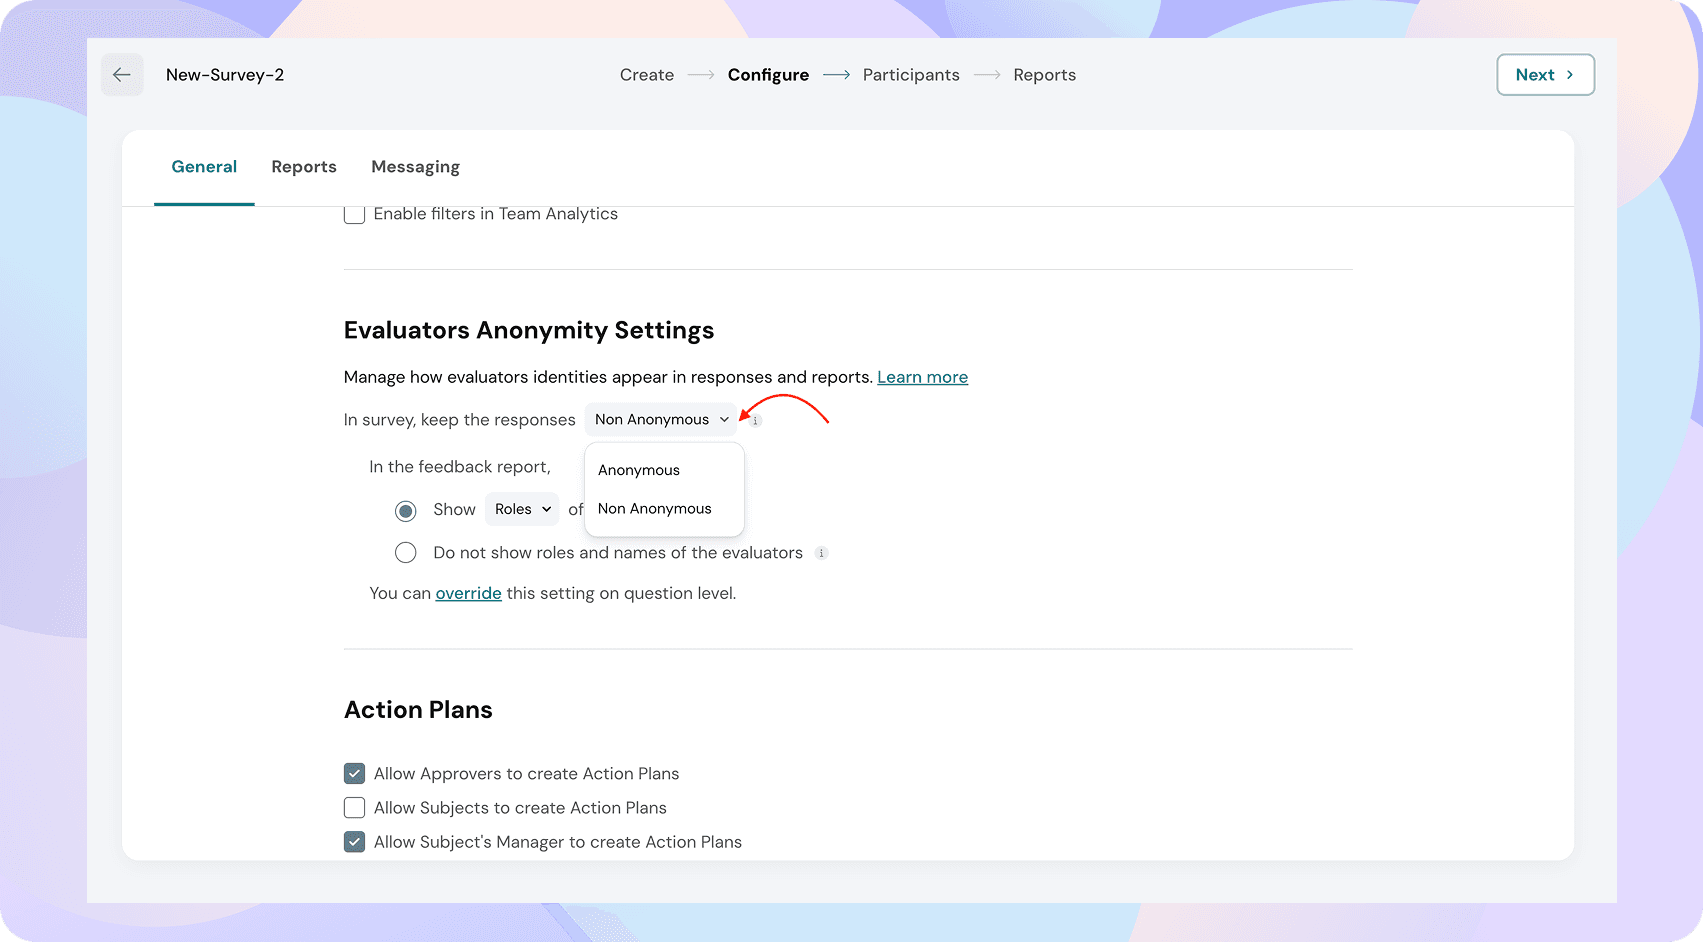Screen dimensions: 1703x942
Task: Check Allow Subjects to create Action Plans
Action: pyautogui.click(x=354, y=808)
